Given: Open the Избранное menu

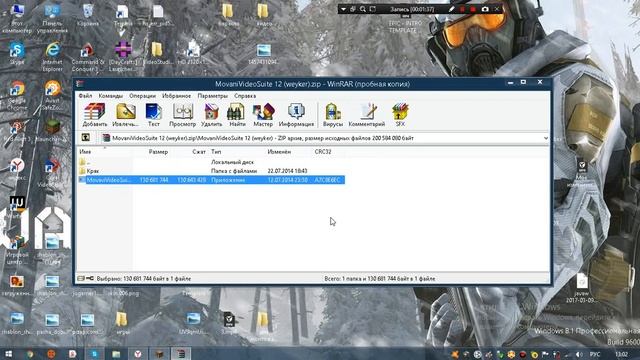Looking at the screenshot, I should click(176, 96).
